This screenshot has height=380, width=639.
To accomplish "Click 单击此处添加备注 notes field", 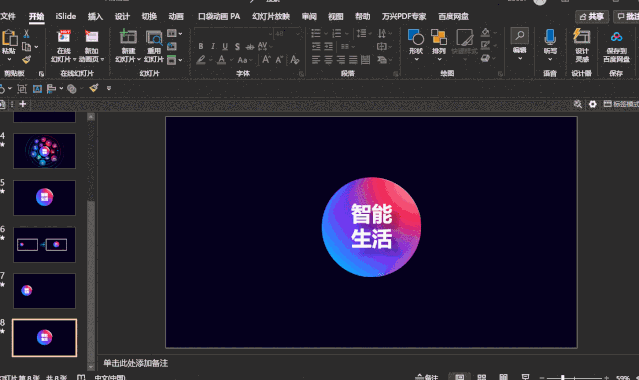I will 135,363.
